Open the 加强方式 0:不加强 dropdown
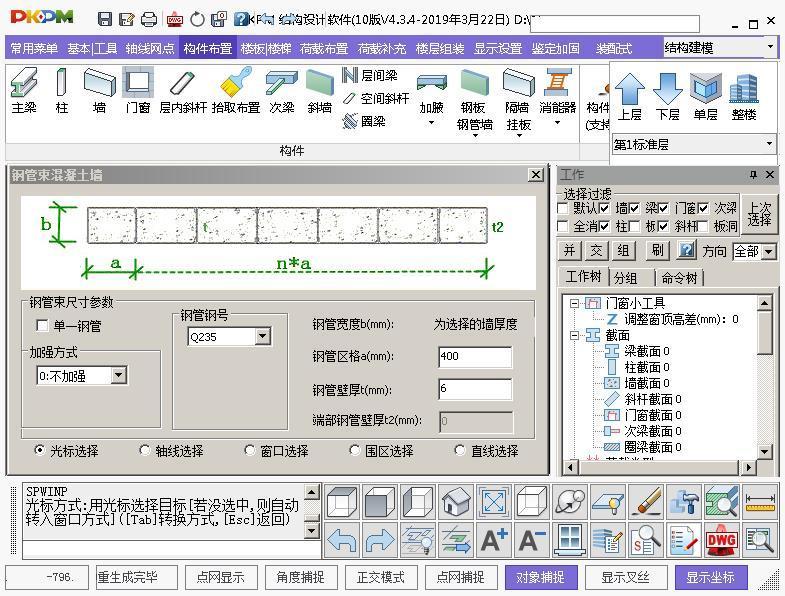Screen dimensions: 785x596 119,375
